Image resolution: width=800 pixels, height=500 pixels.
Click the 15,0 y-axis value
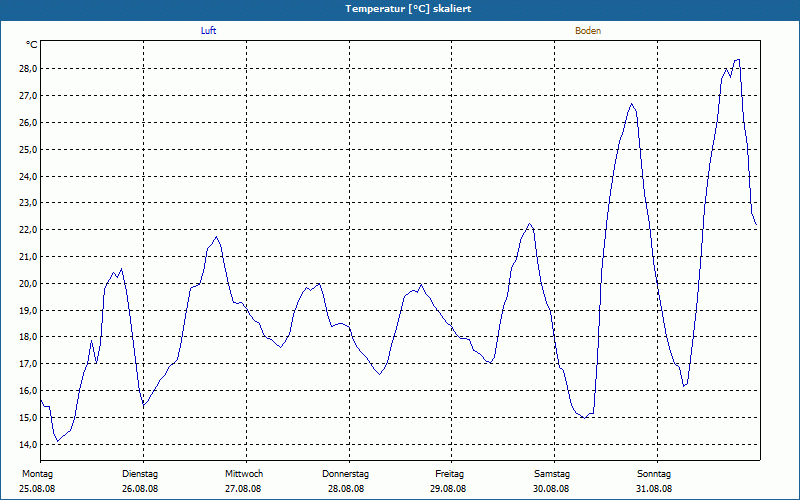[29, 418]
